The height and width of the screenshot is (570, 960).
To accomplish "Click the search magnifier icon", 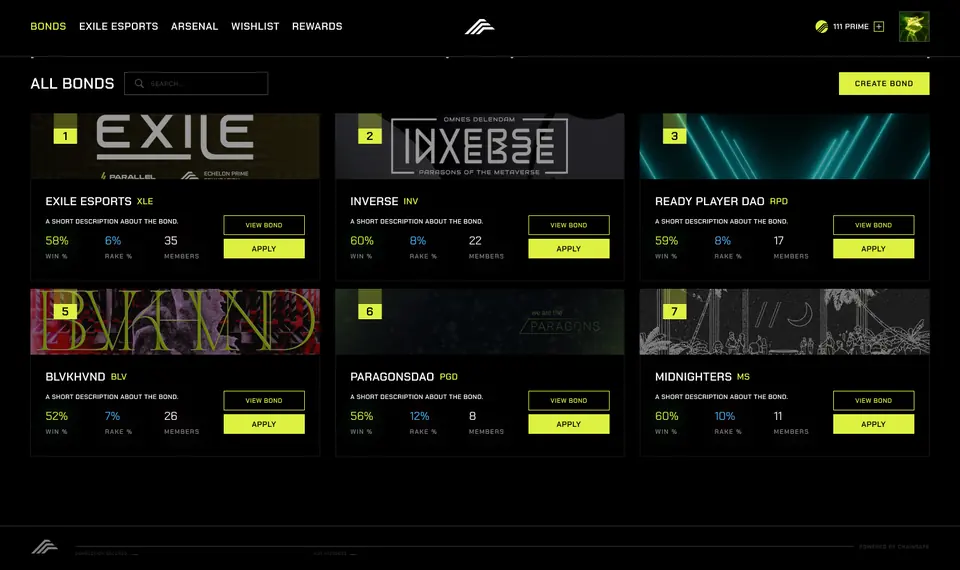I will pyautogui.click(x=139, y=83).
